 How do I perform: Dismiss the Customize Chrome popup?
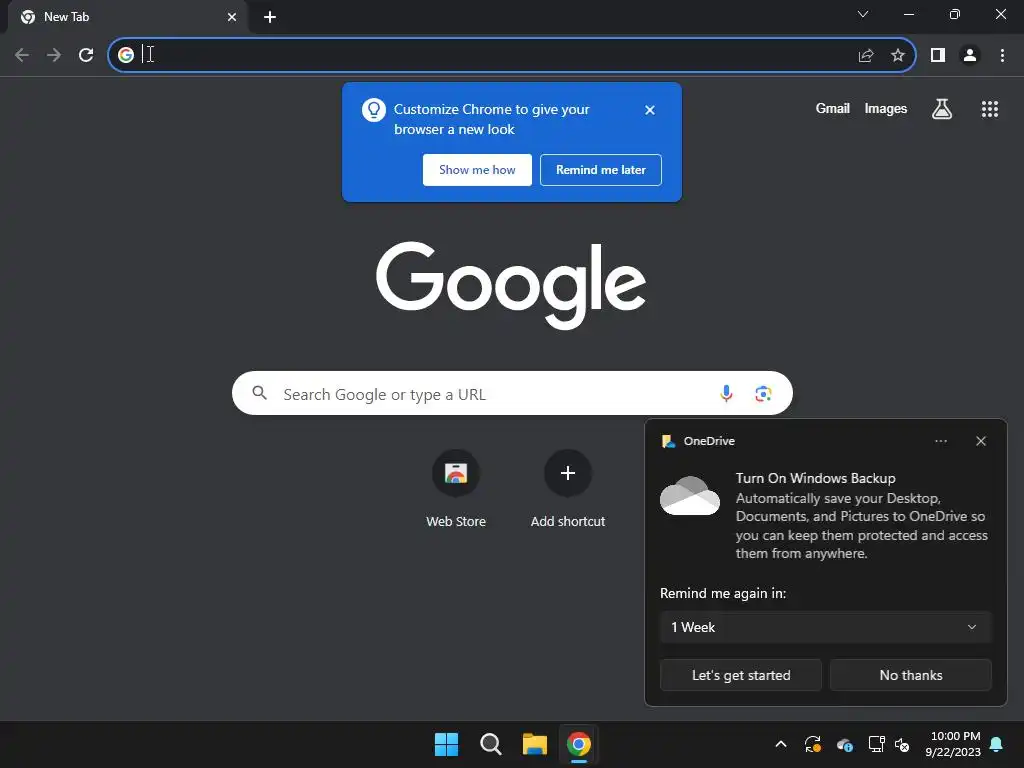(x=650, y=110)
